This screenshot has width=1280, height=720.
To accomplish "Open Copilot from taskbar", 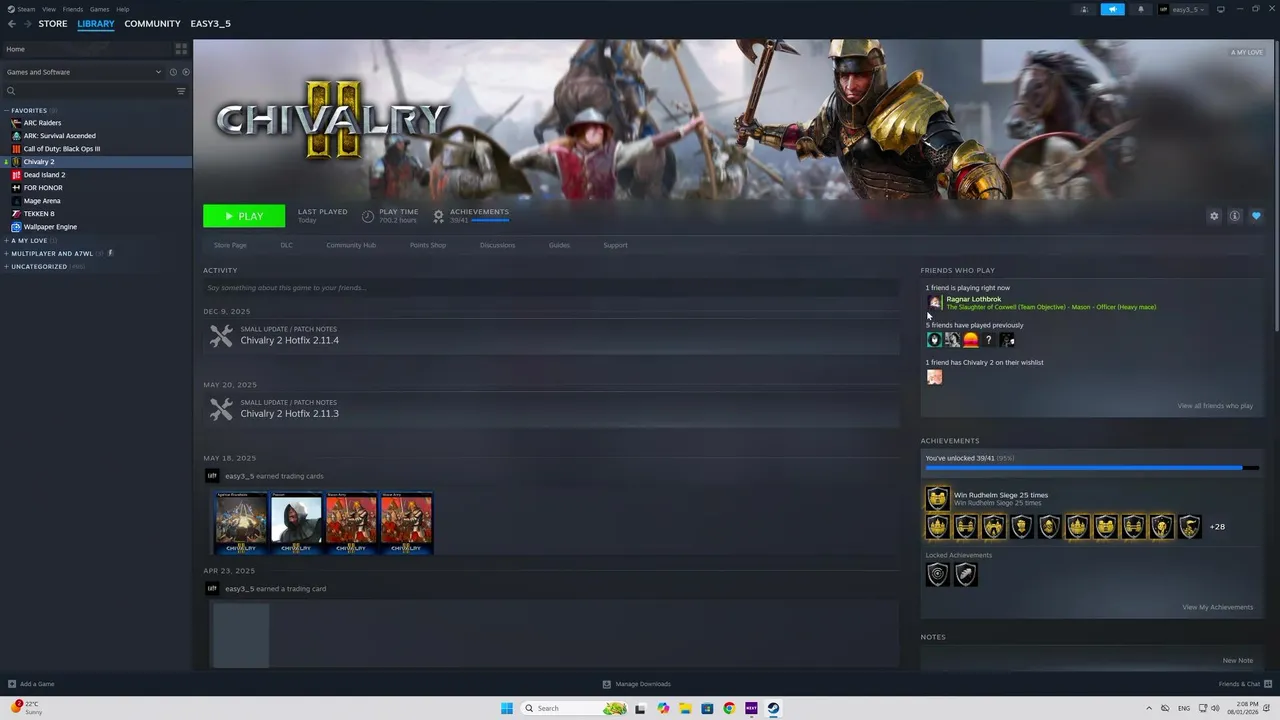I will click(663, 708).
